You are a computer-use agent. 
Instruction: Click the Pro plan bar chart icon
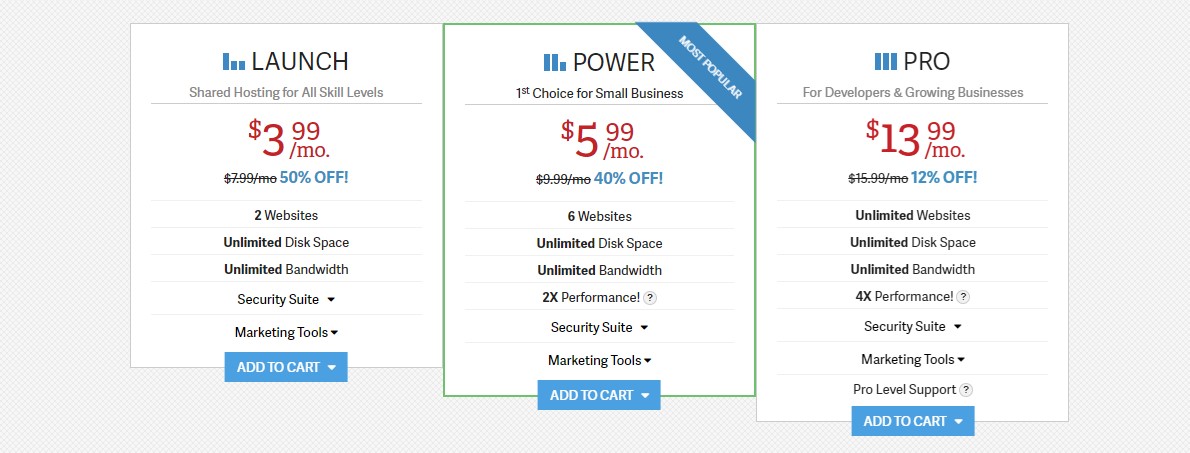[x=886, y=61]
